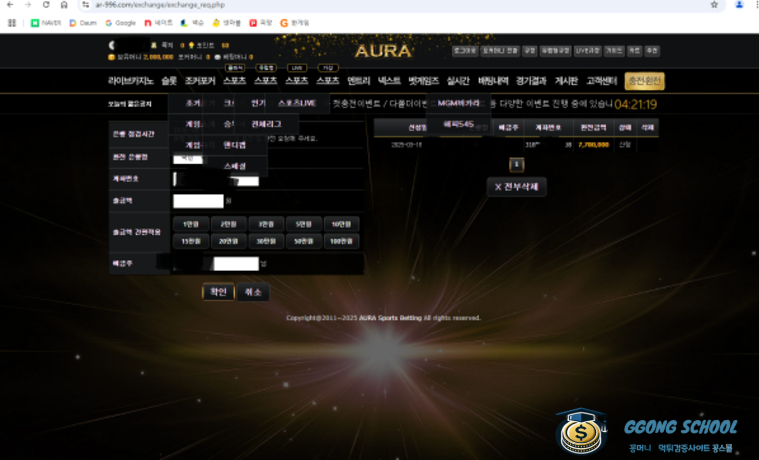Click the browser back arrow
Image resolution: width=759 pixels, height=460 pixels.
tap(10, 5)
